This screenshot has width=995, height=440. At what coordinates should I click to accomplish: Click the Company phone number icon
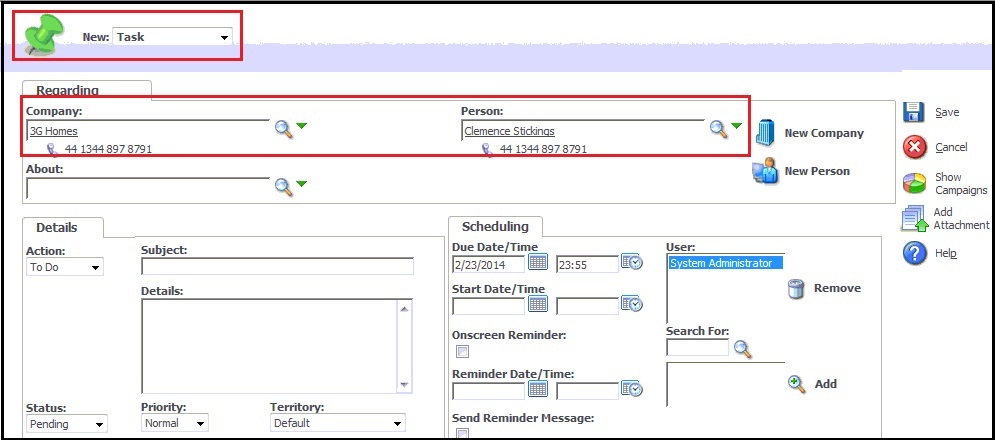(52, 149)
